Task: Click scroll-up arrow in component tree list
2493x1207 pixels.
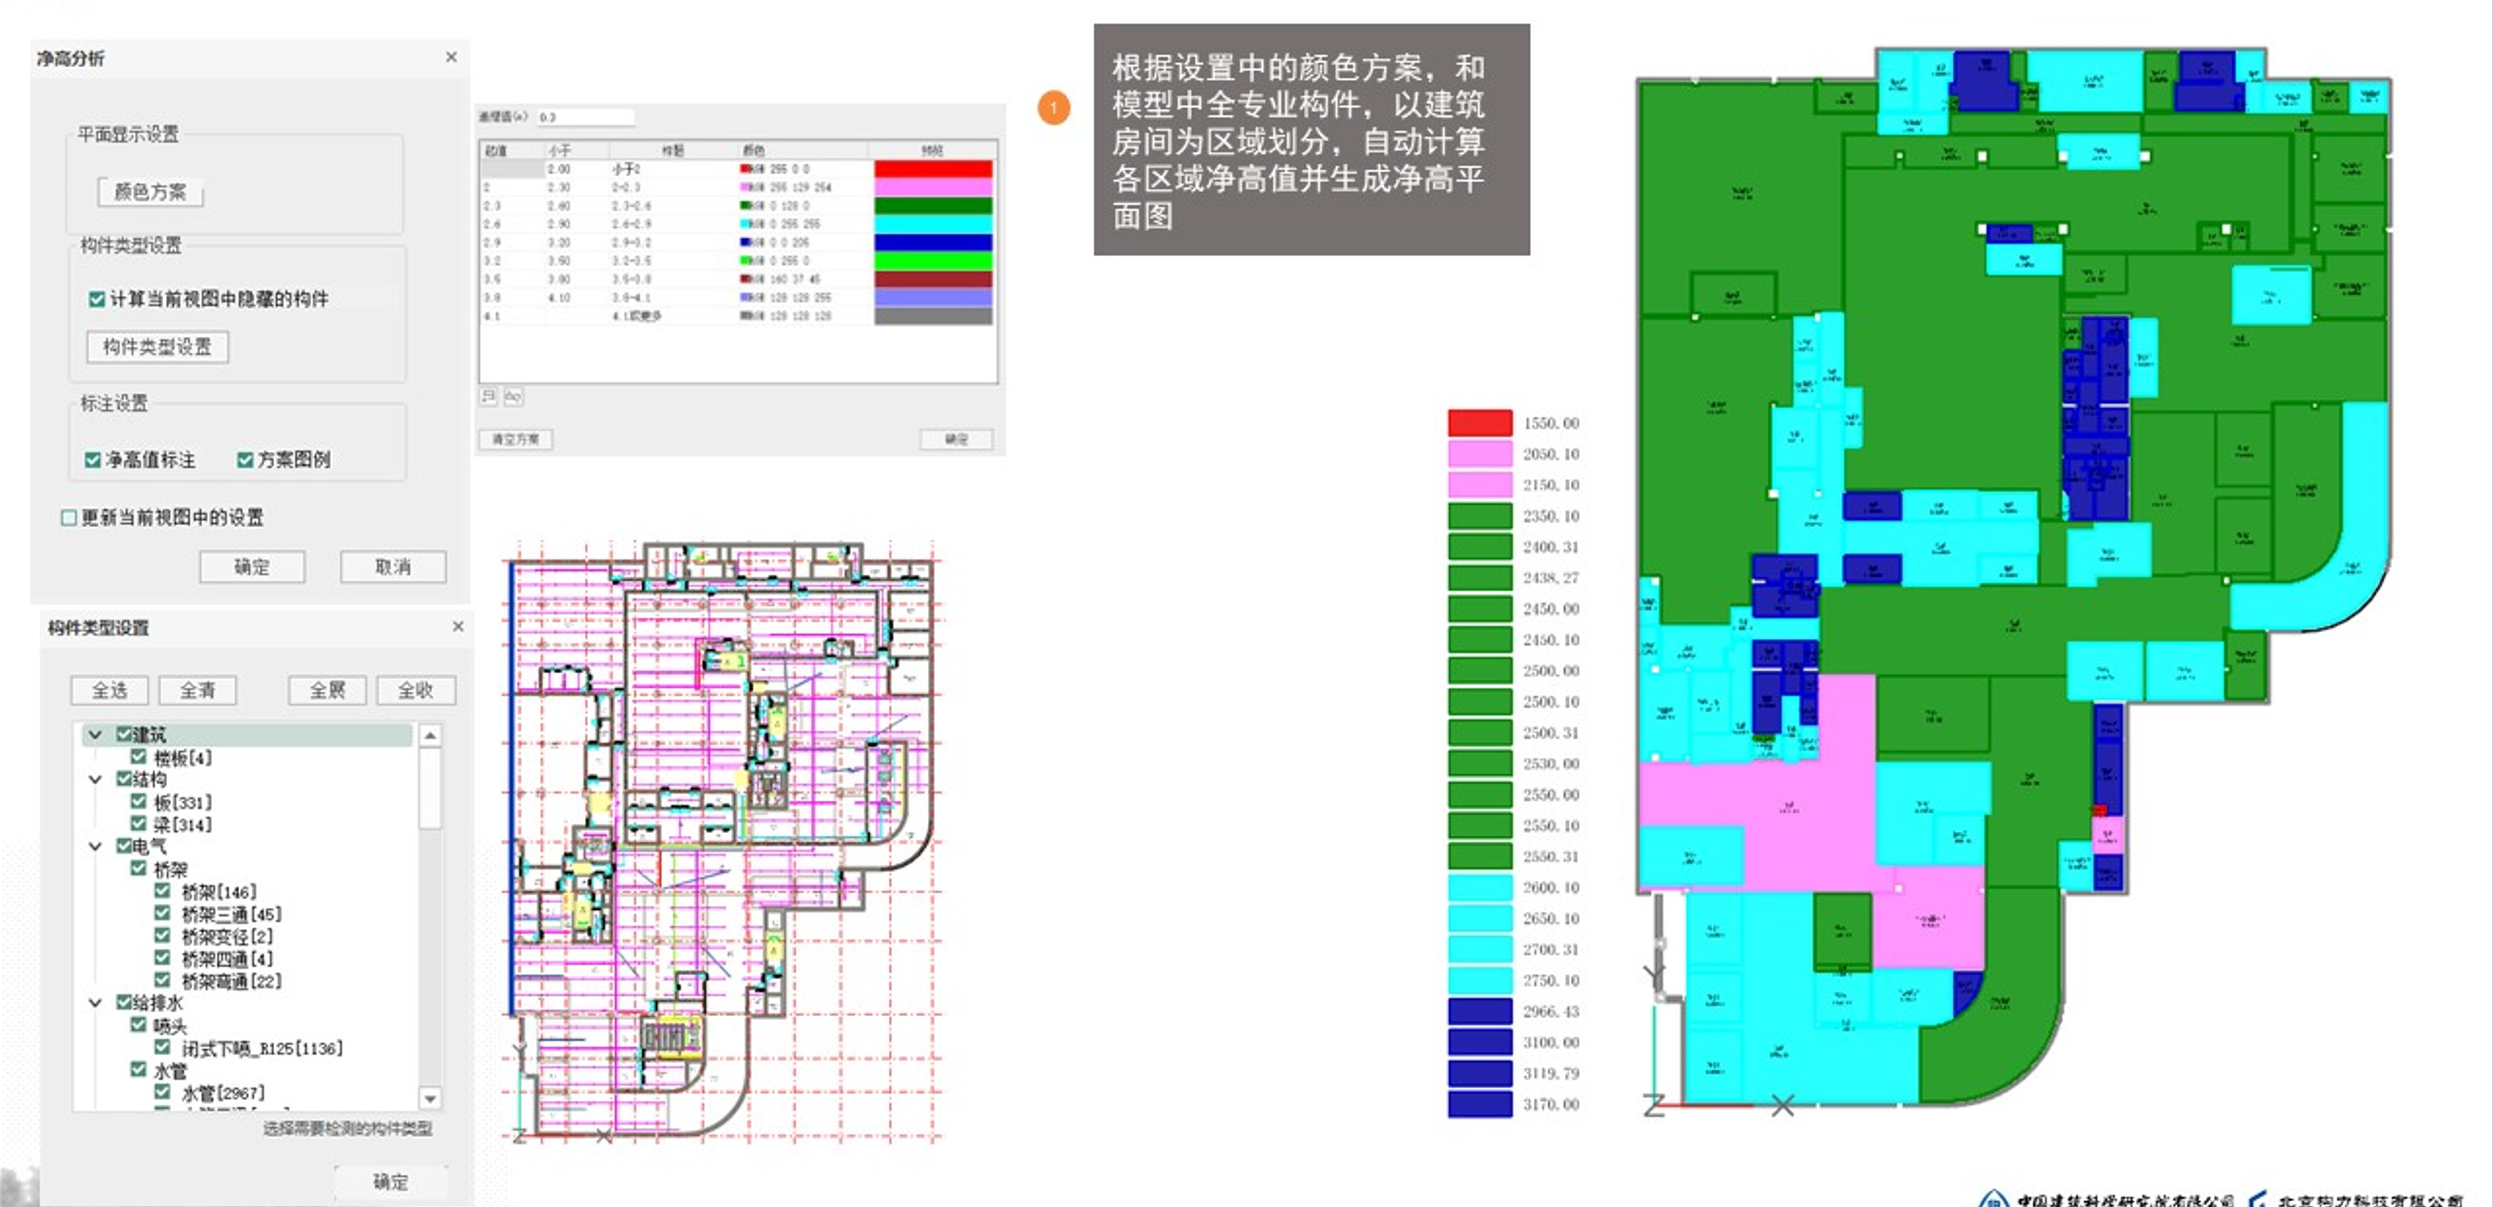Action: pyautogui.click(x=430, y=735)
